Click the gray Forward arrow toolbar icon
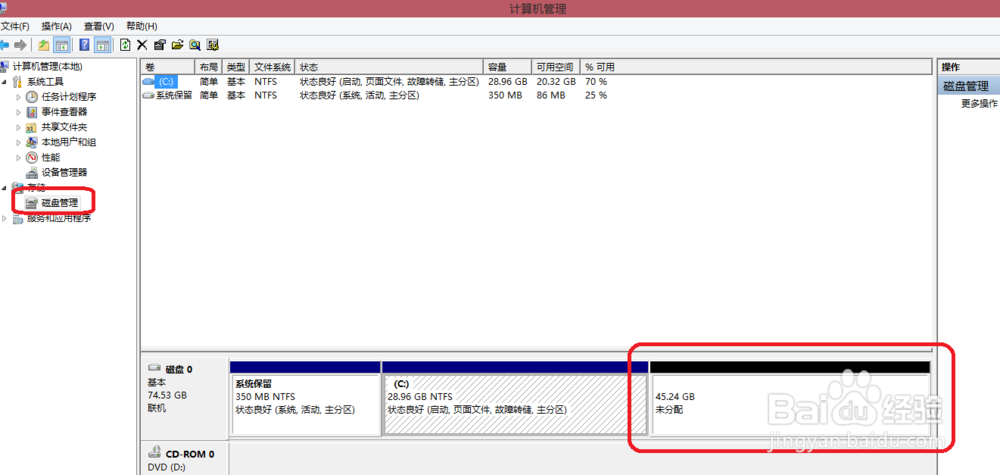Viewport: 1000px width, 475px height. [x=20, y=45]
